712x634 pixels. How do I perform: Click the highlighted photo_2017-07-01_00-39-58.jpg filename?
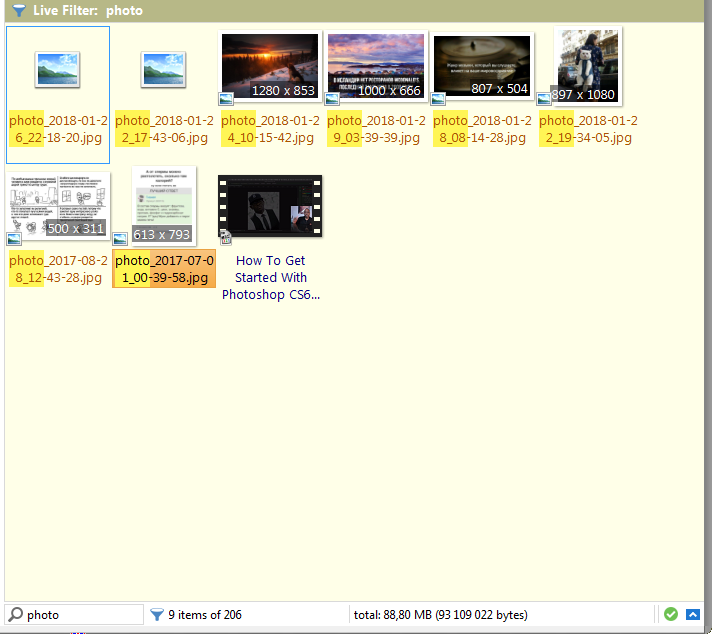164,269
